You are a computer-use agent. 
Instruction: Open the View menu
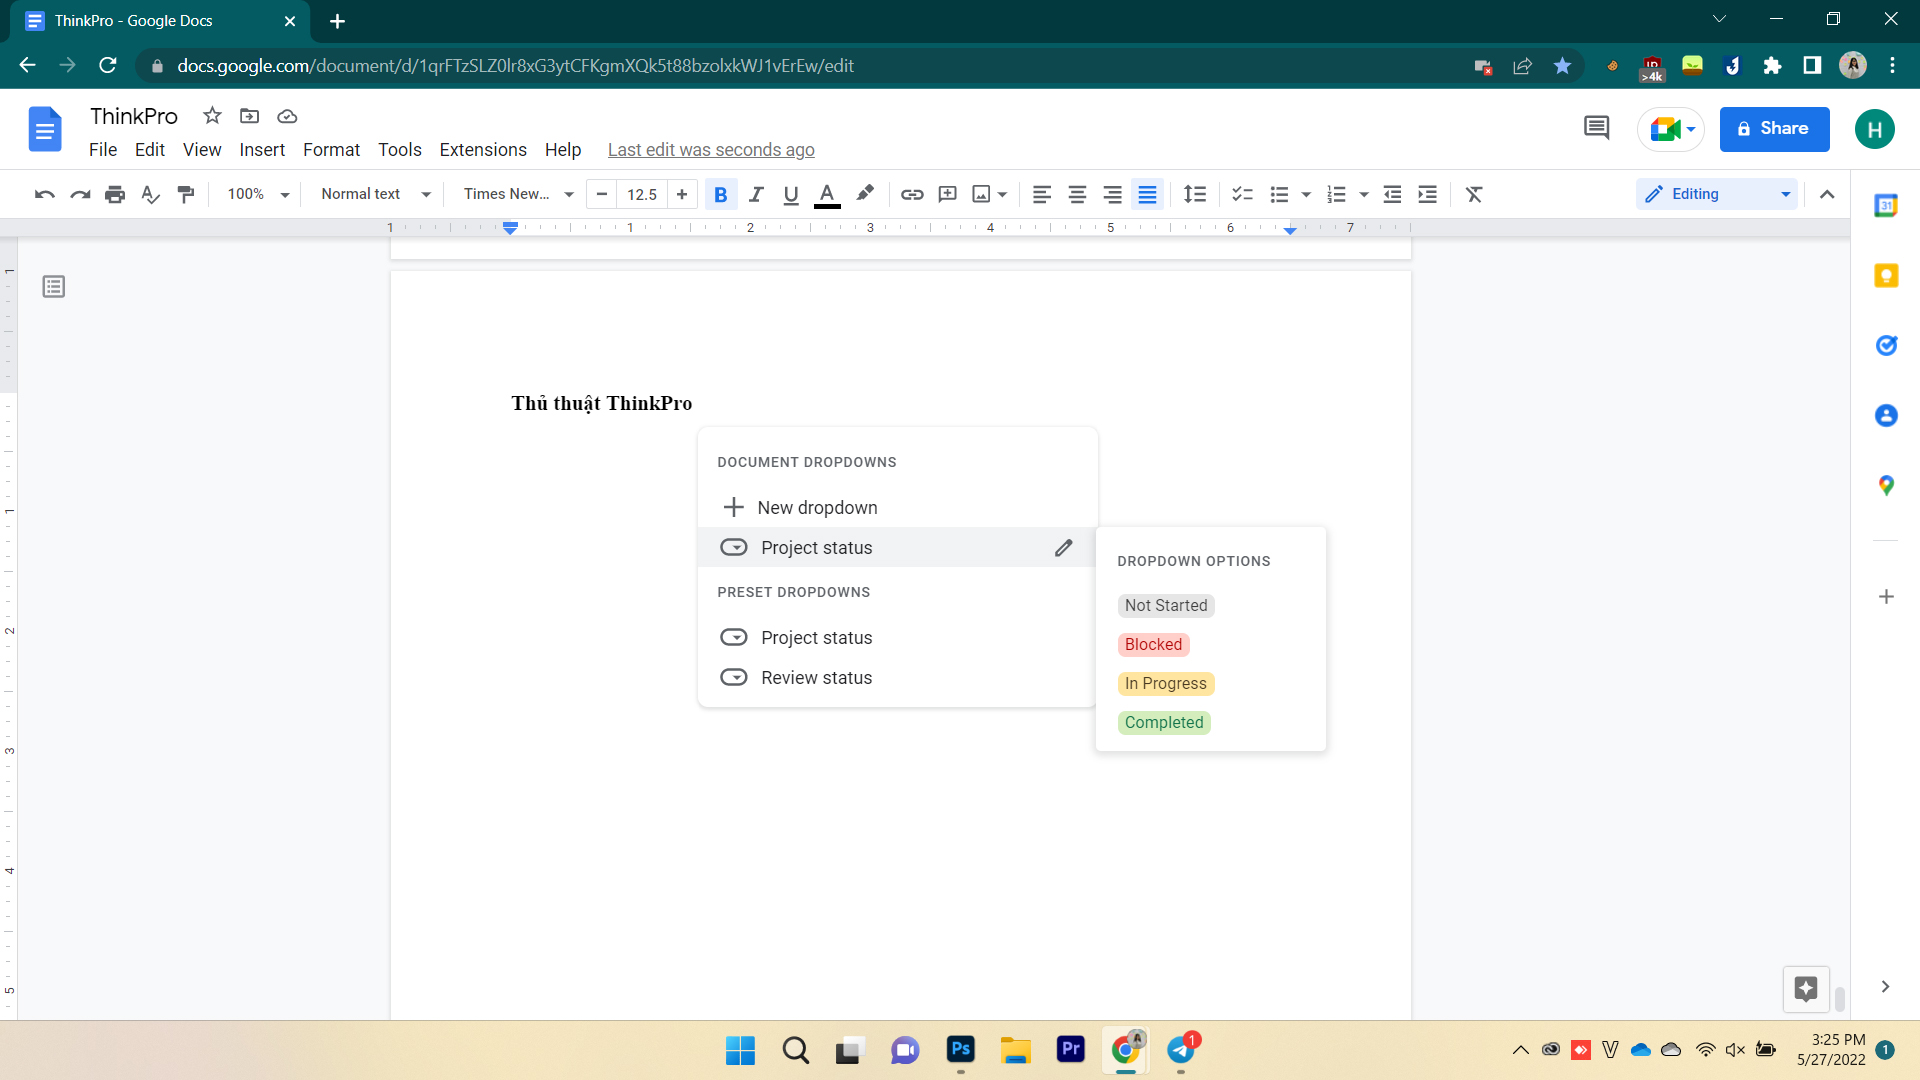click(x=202, y=150)
